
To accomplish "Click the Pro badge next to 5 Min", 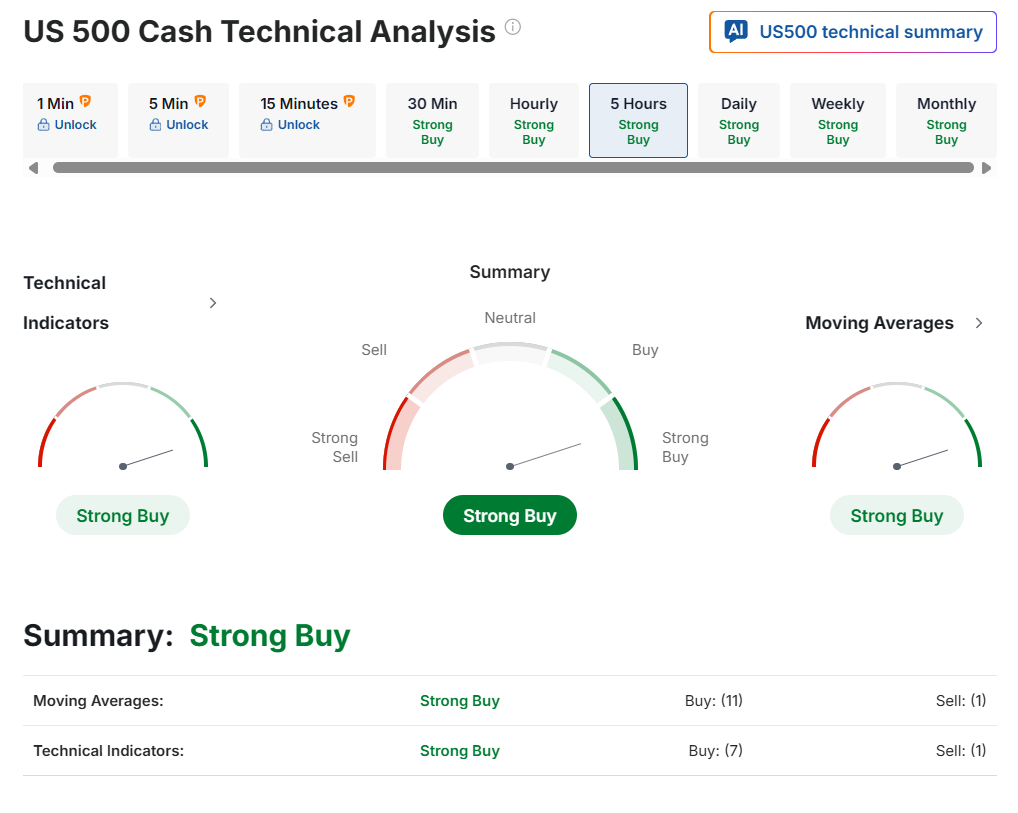I will 200,102.
